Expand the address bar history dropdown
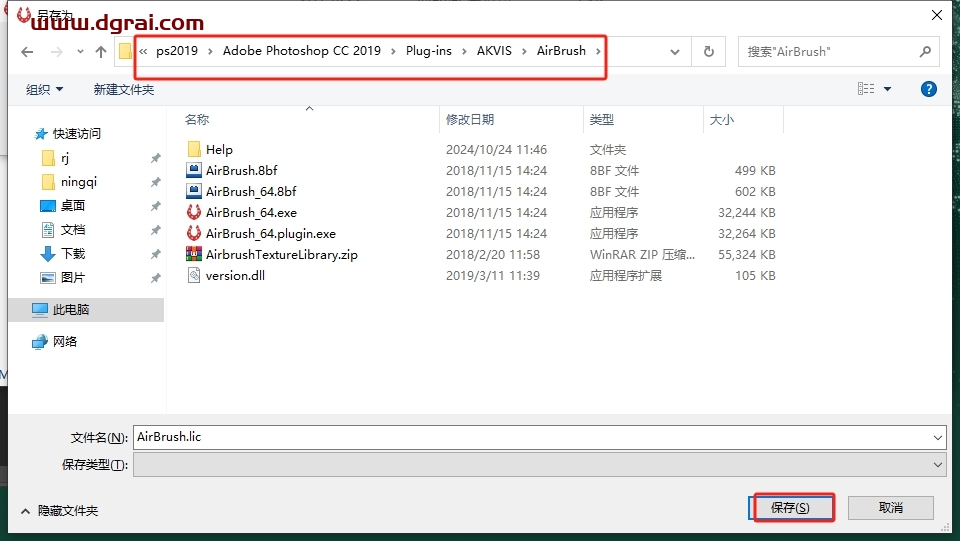 (675, 52)
